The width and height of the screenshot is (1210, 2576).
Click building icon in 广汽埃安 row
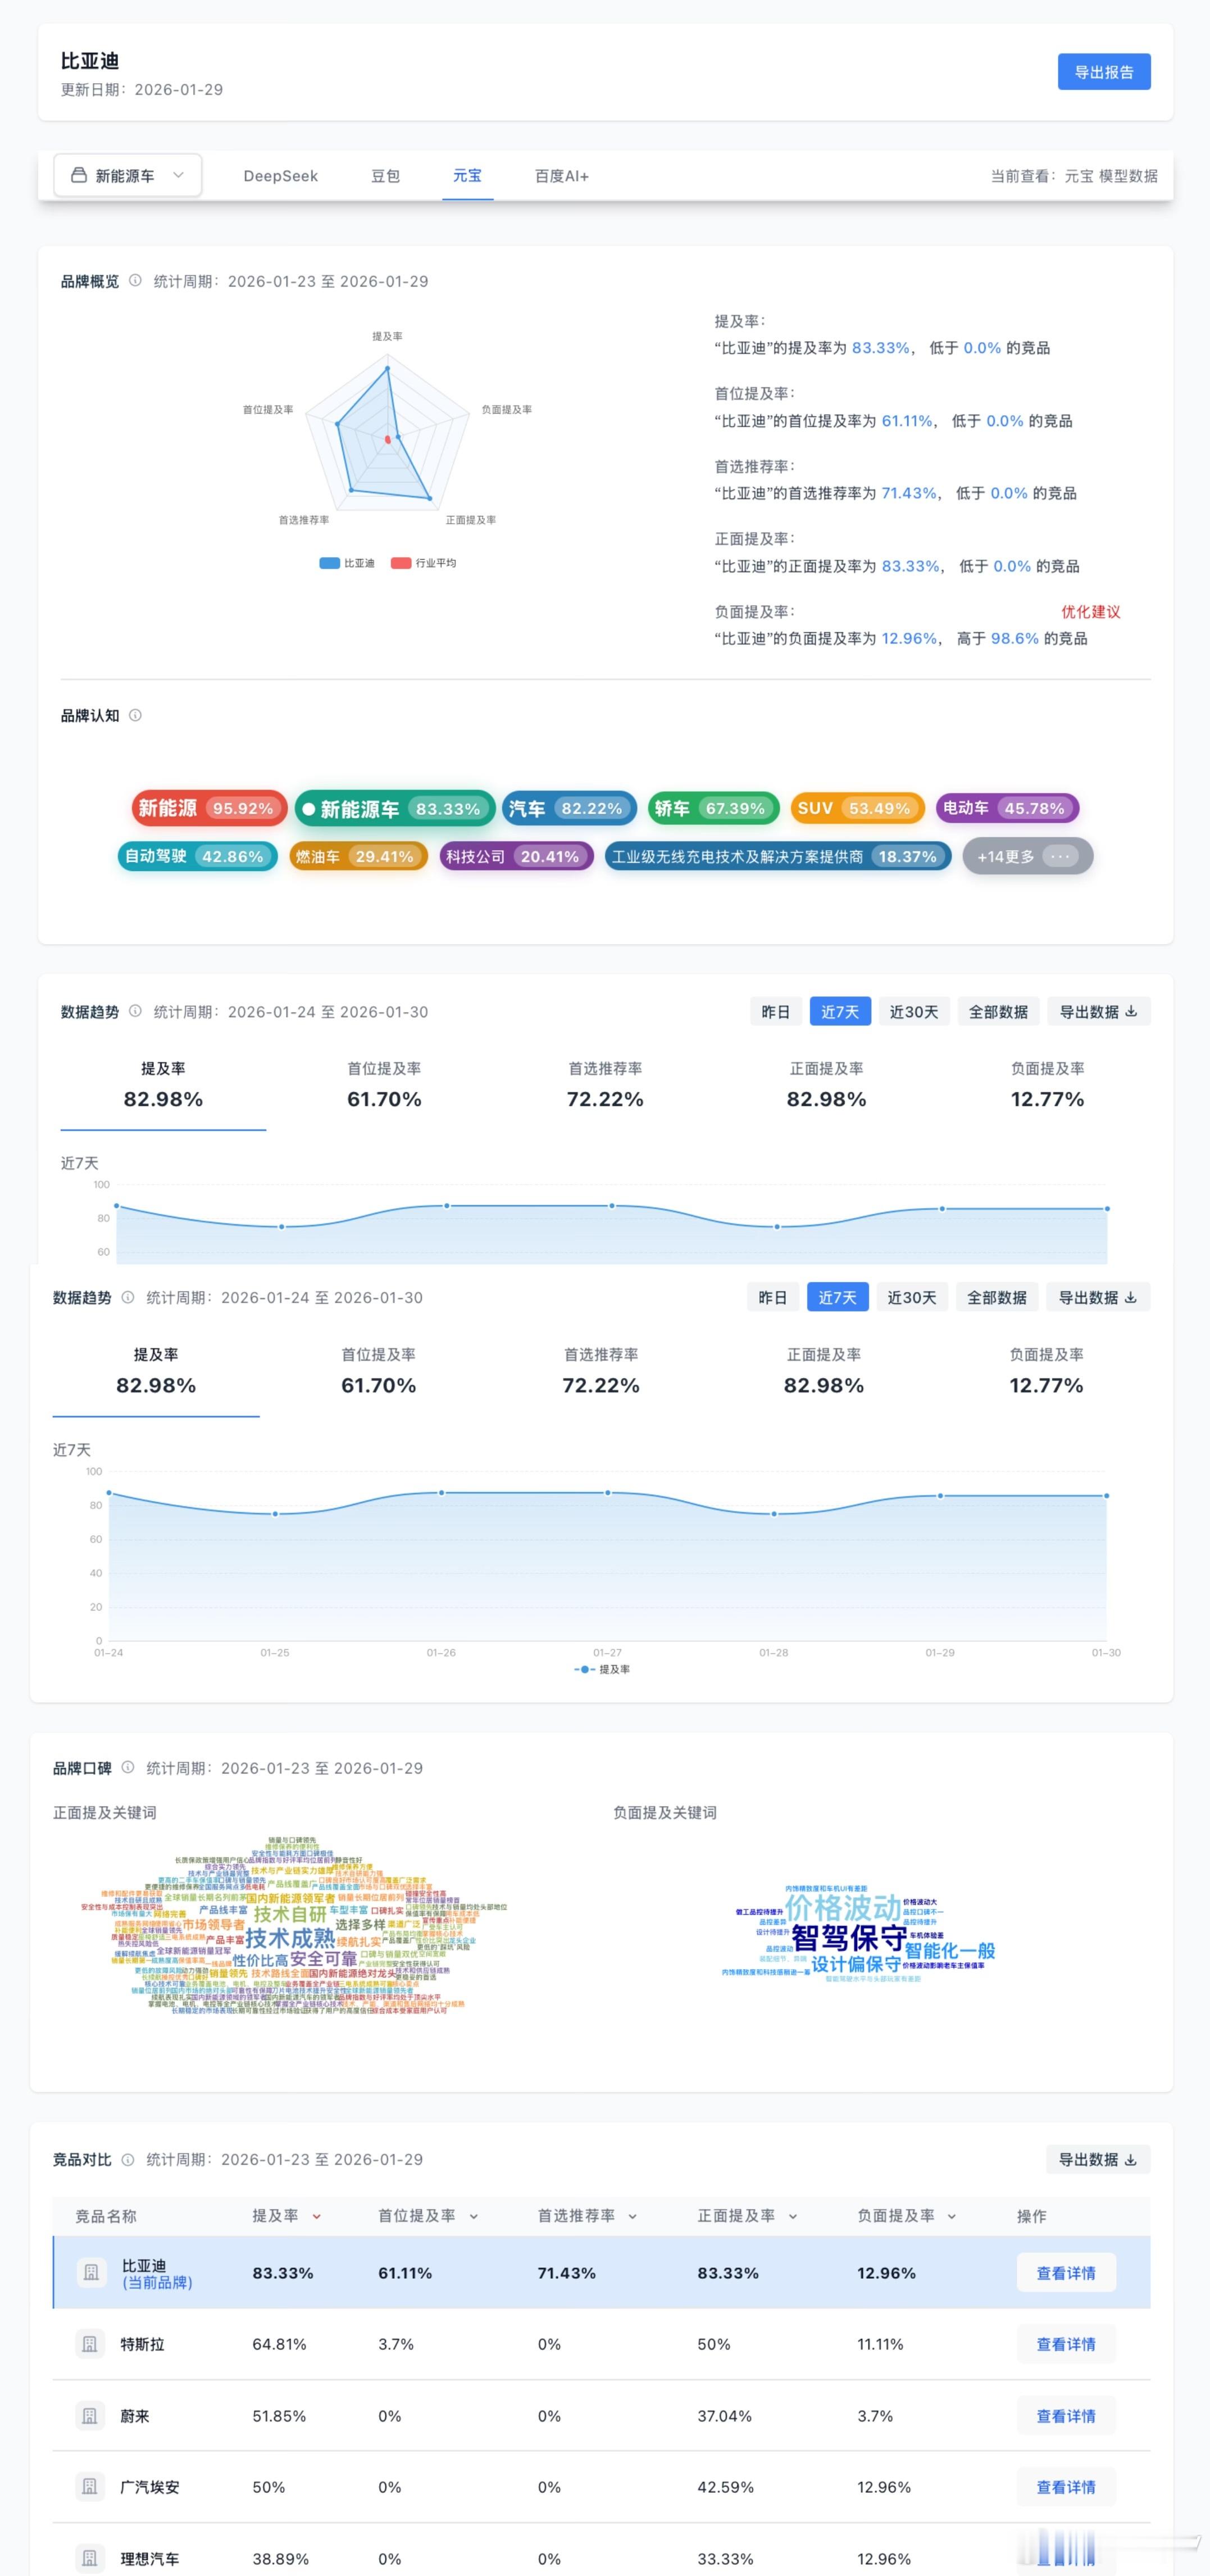[x=90, y=2487]
